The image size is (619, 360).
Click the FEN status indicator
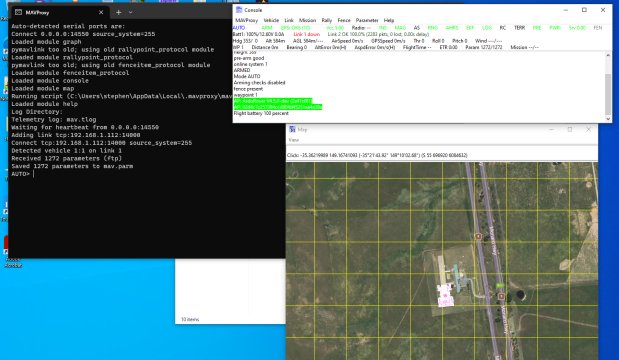598,28
